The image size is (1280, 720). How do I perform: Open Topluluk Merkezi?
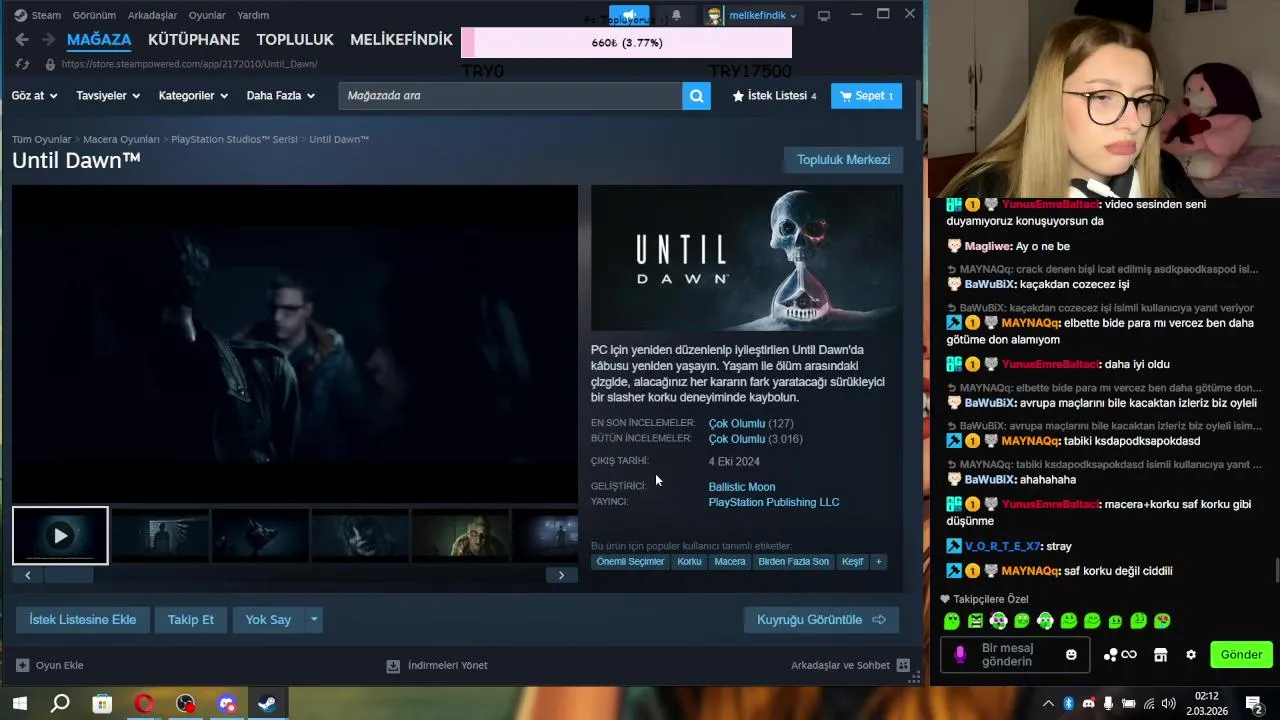[x=843, y=160]
